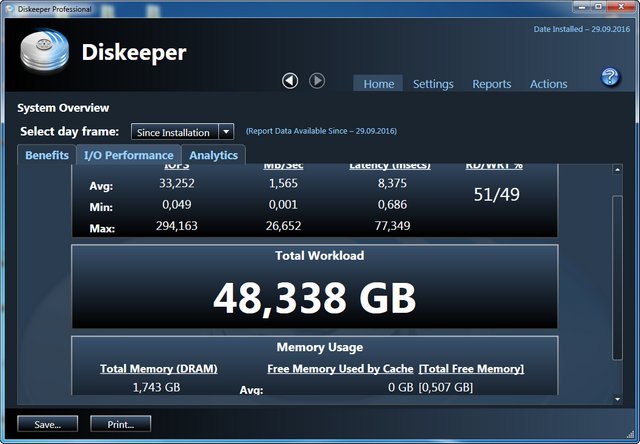Go to the Home menu

(x=378, y=84)
